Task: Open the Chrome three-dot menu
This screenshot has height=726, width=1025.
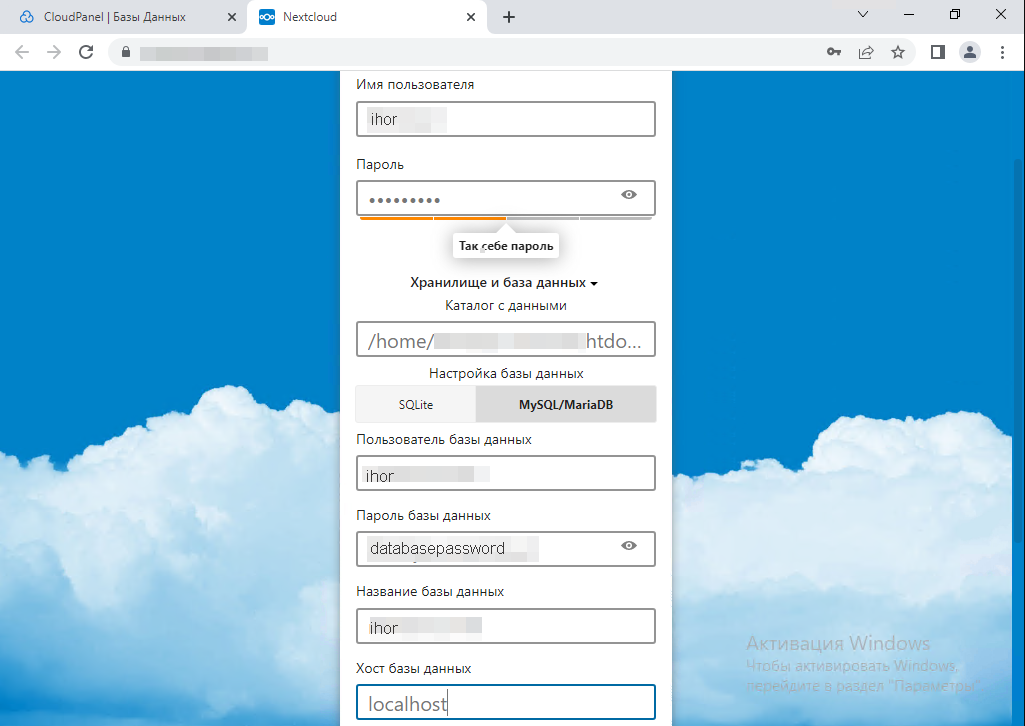Action: click(1002, 52)
